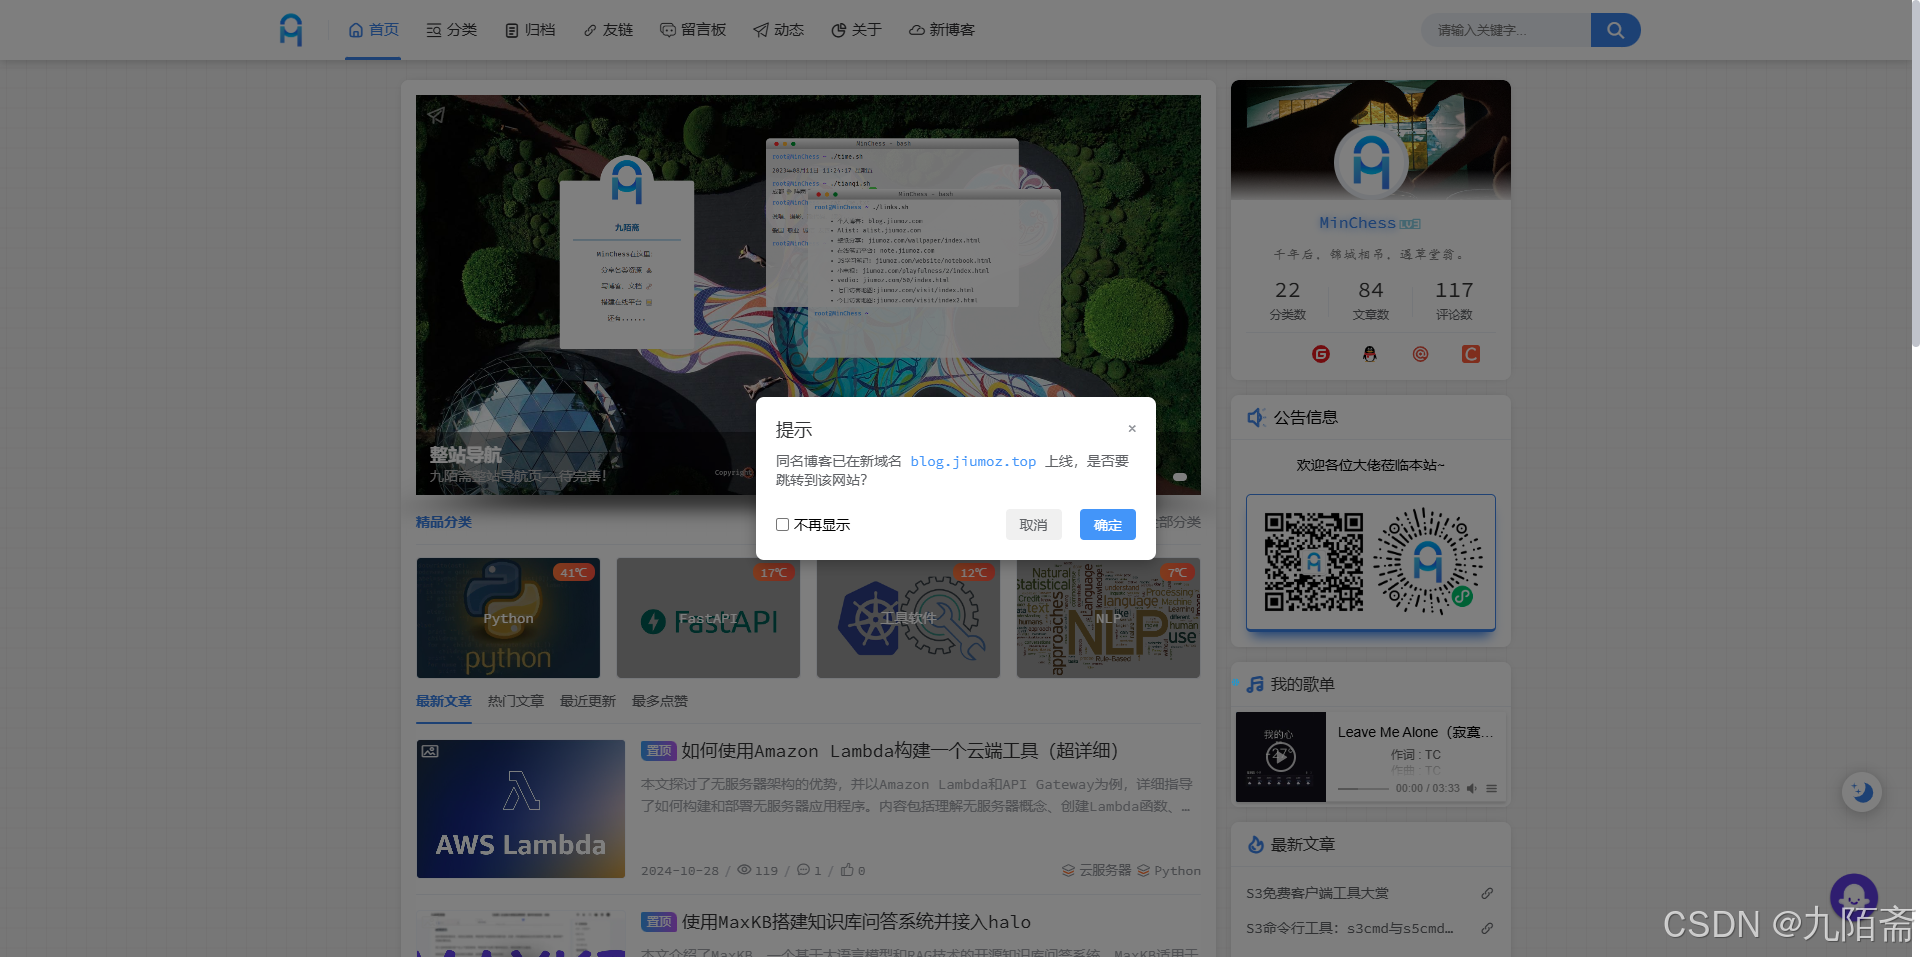Click the link icon beside S3命令行工具
This screenshot has width=1920, height=957.
click(1487, 928)
